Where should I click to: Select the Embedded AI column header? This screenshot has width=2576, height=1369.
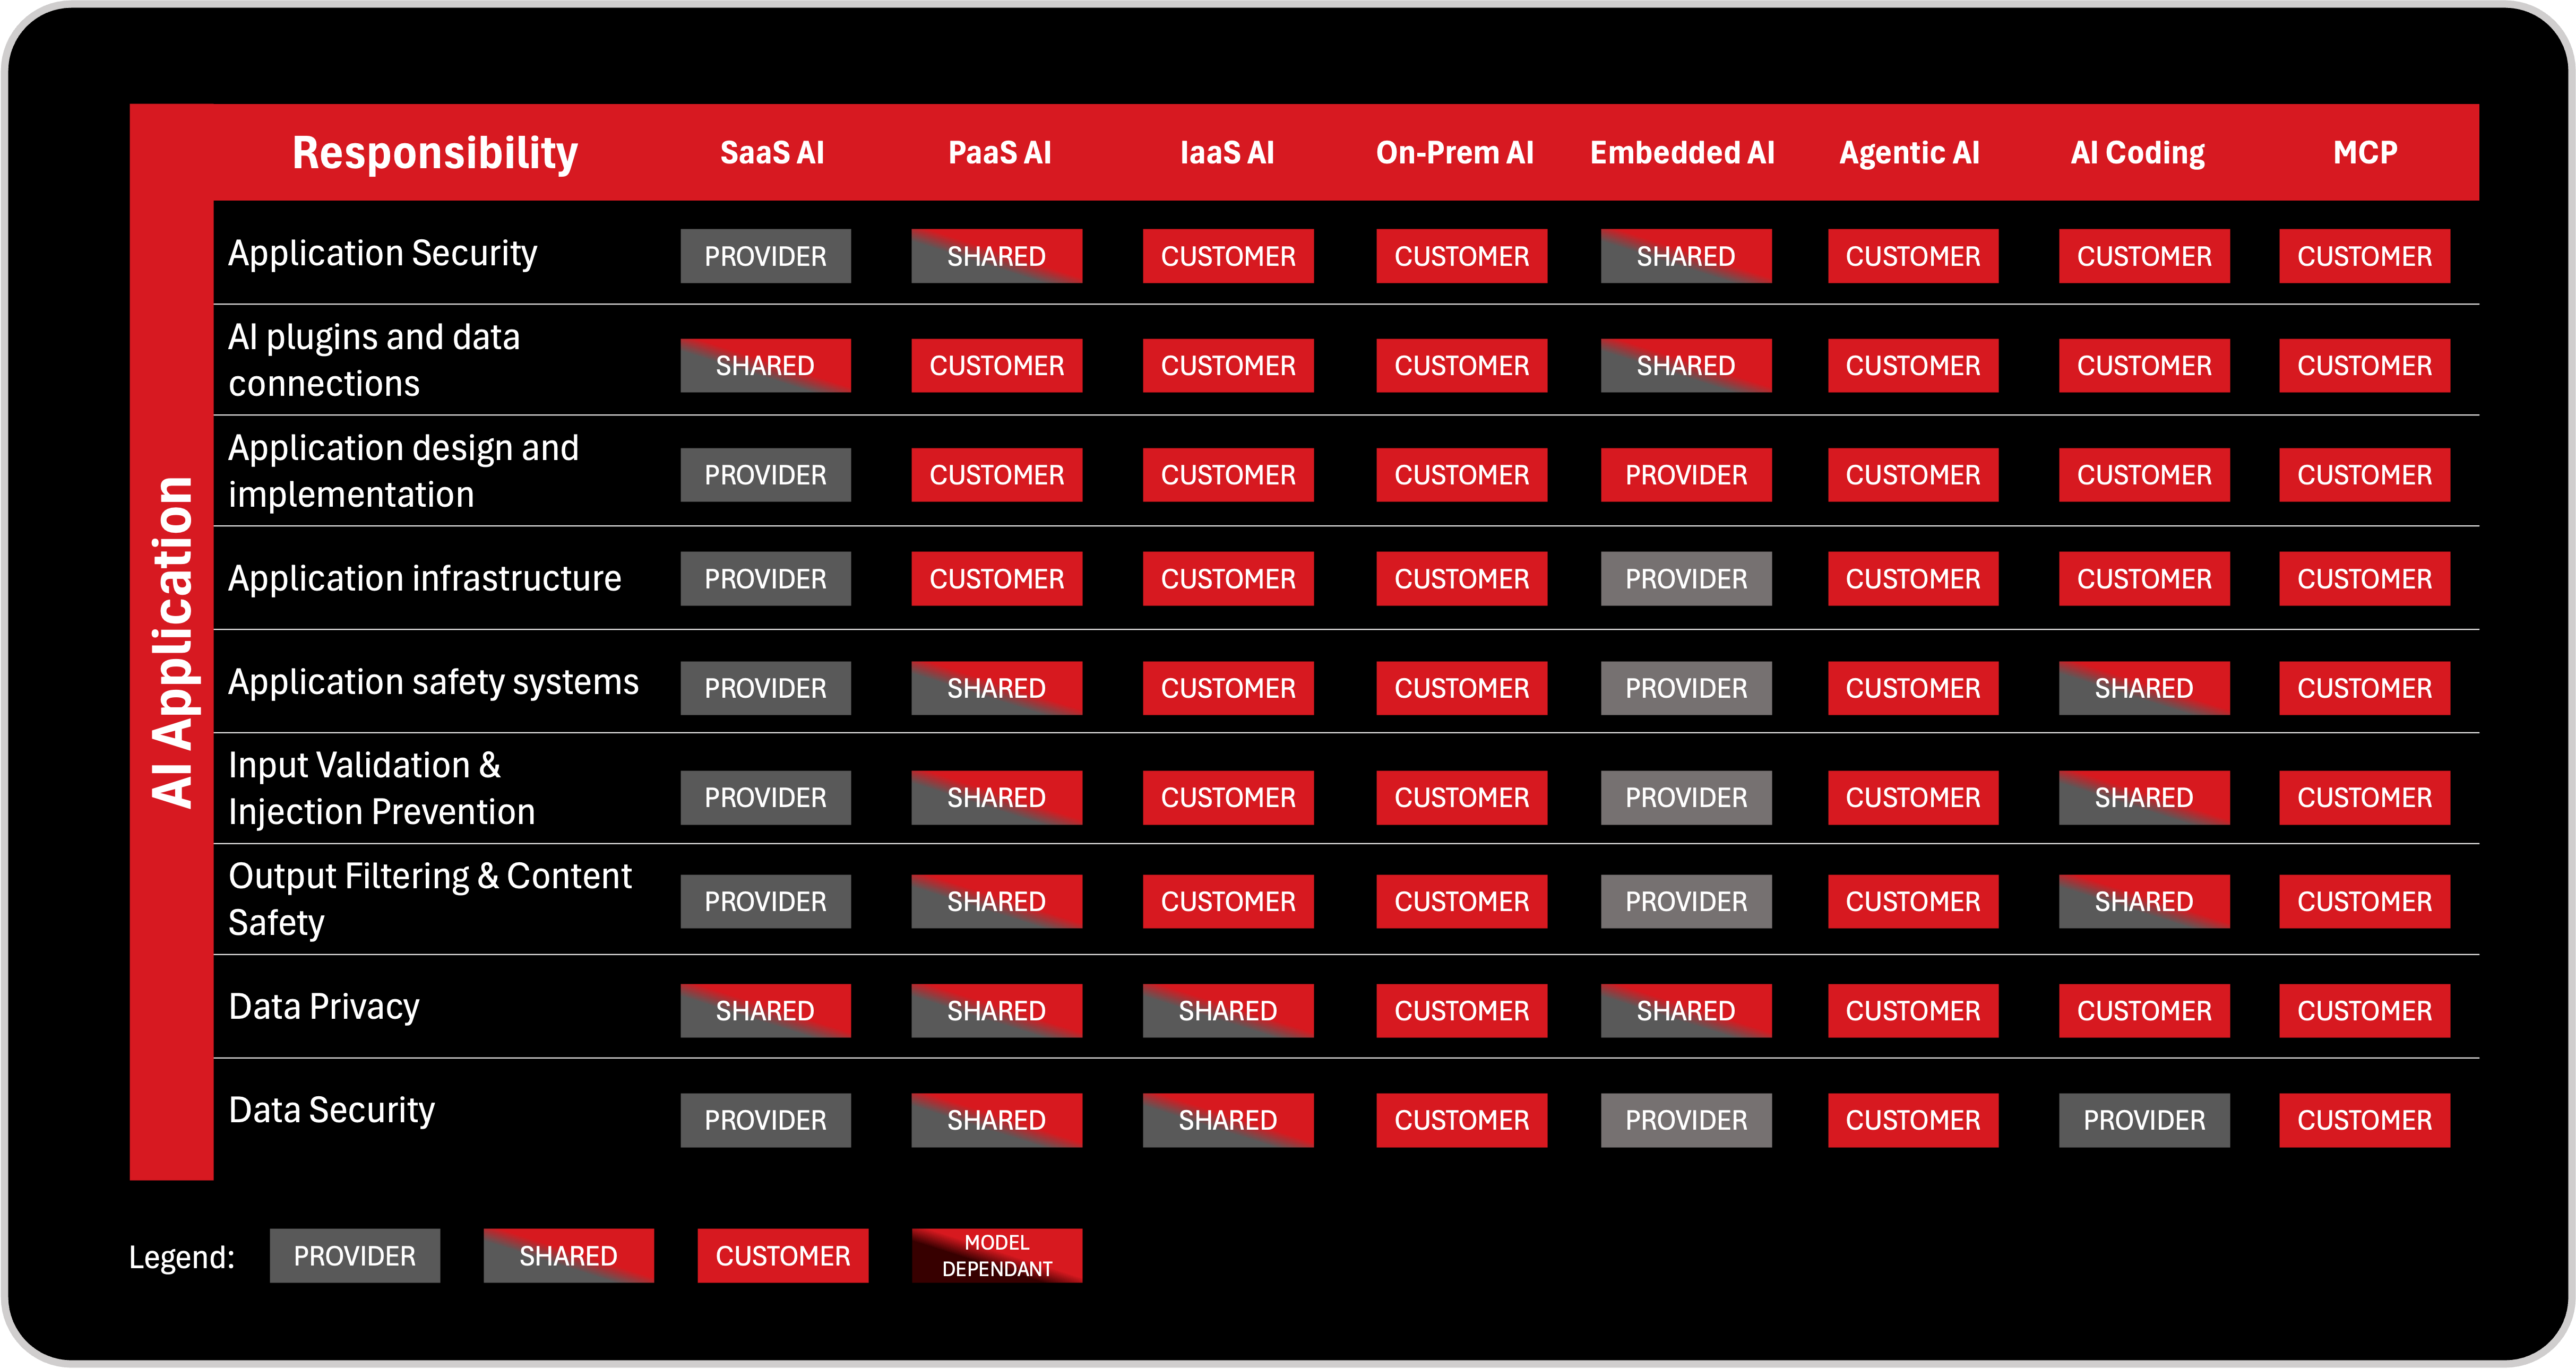pos(1682,153)
